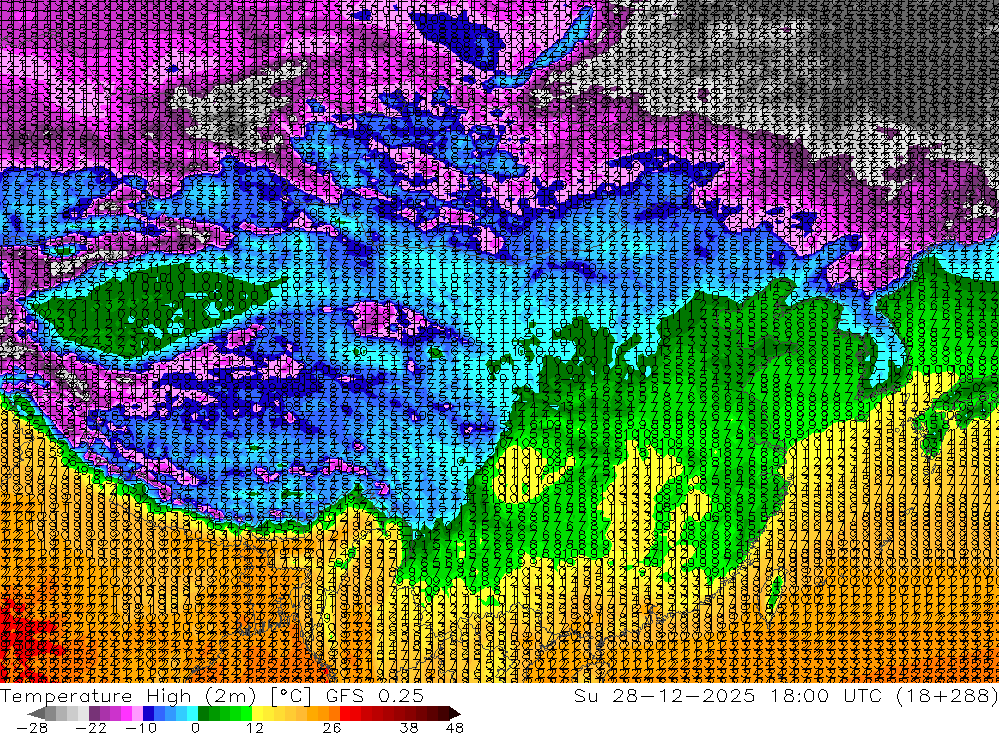Image resolution: width=1000 pixels, height=733 pixels.
Task: Click the 26 legend label
Action: pos(331,728)
